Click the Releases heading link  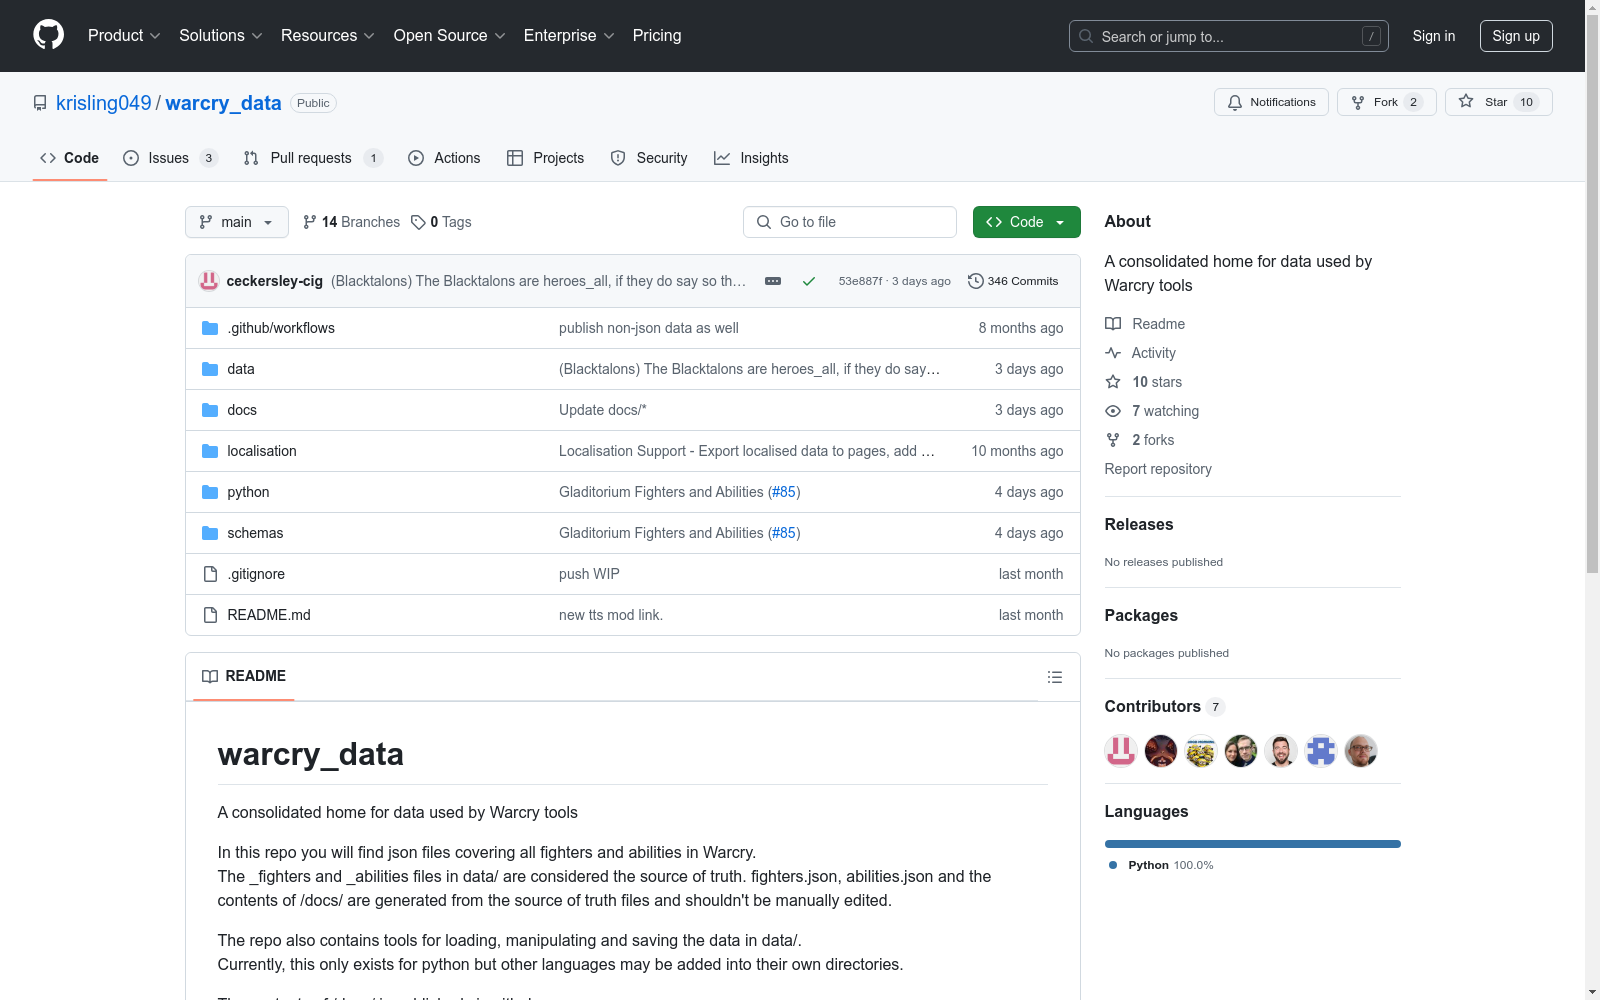(x=1139, y=524)
